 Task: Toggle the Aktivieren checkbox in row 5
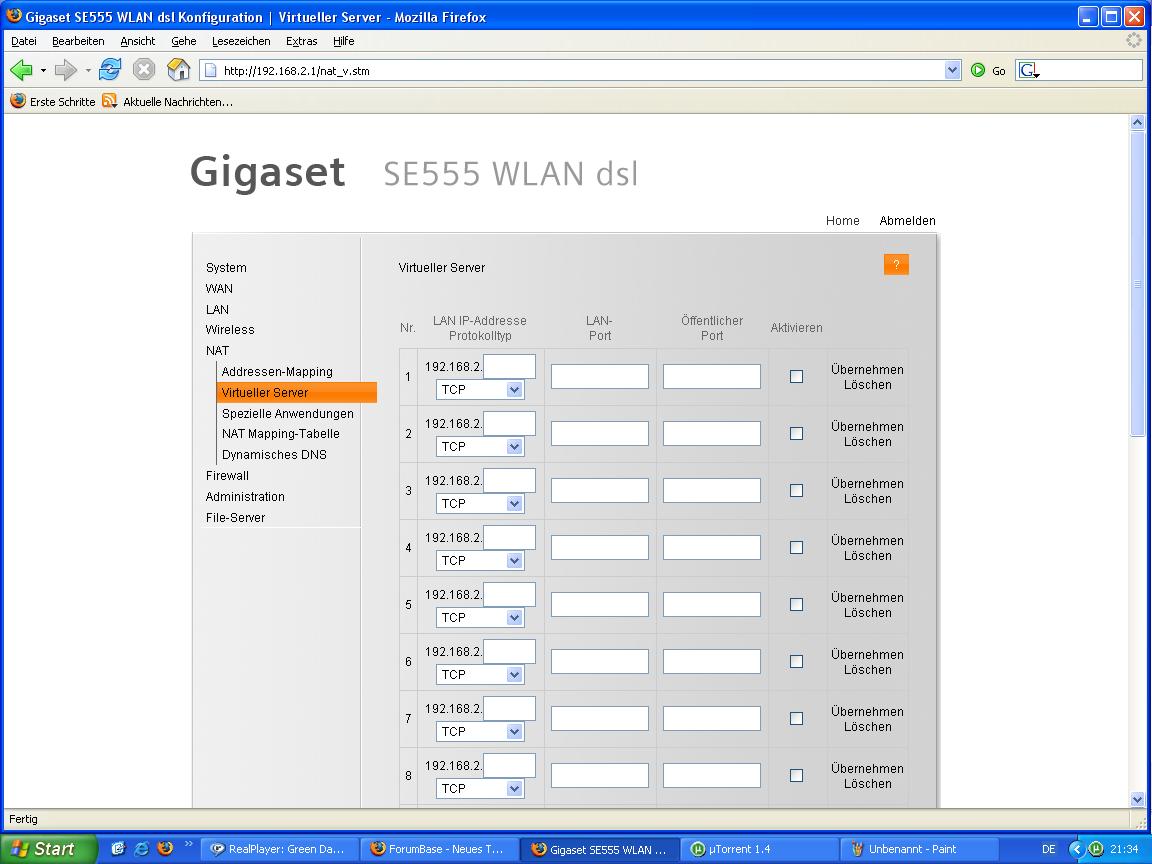(796, 604)
